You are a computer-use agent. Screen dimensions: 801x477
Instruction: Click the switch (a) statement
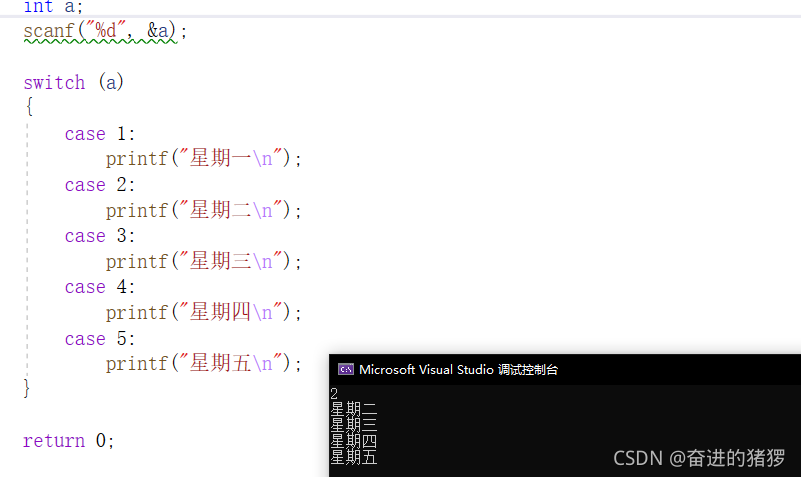point(74,82)
